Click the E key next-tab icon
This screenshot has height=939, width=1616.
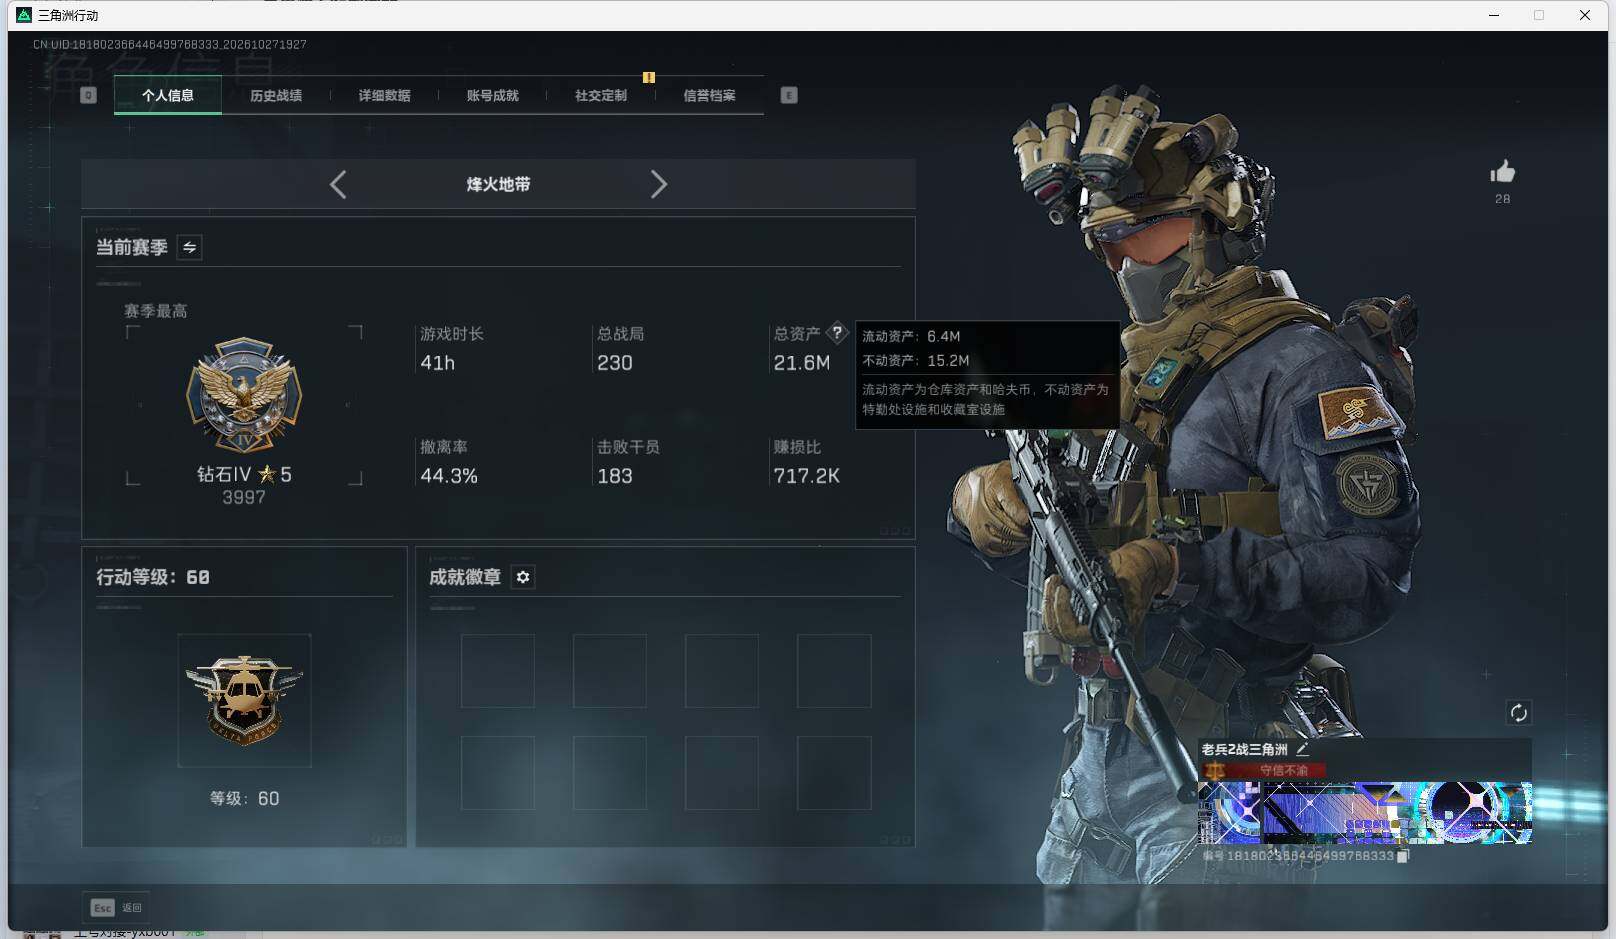[x=789, y=95]
